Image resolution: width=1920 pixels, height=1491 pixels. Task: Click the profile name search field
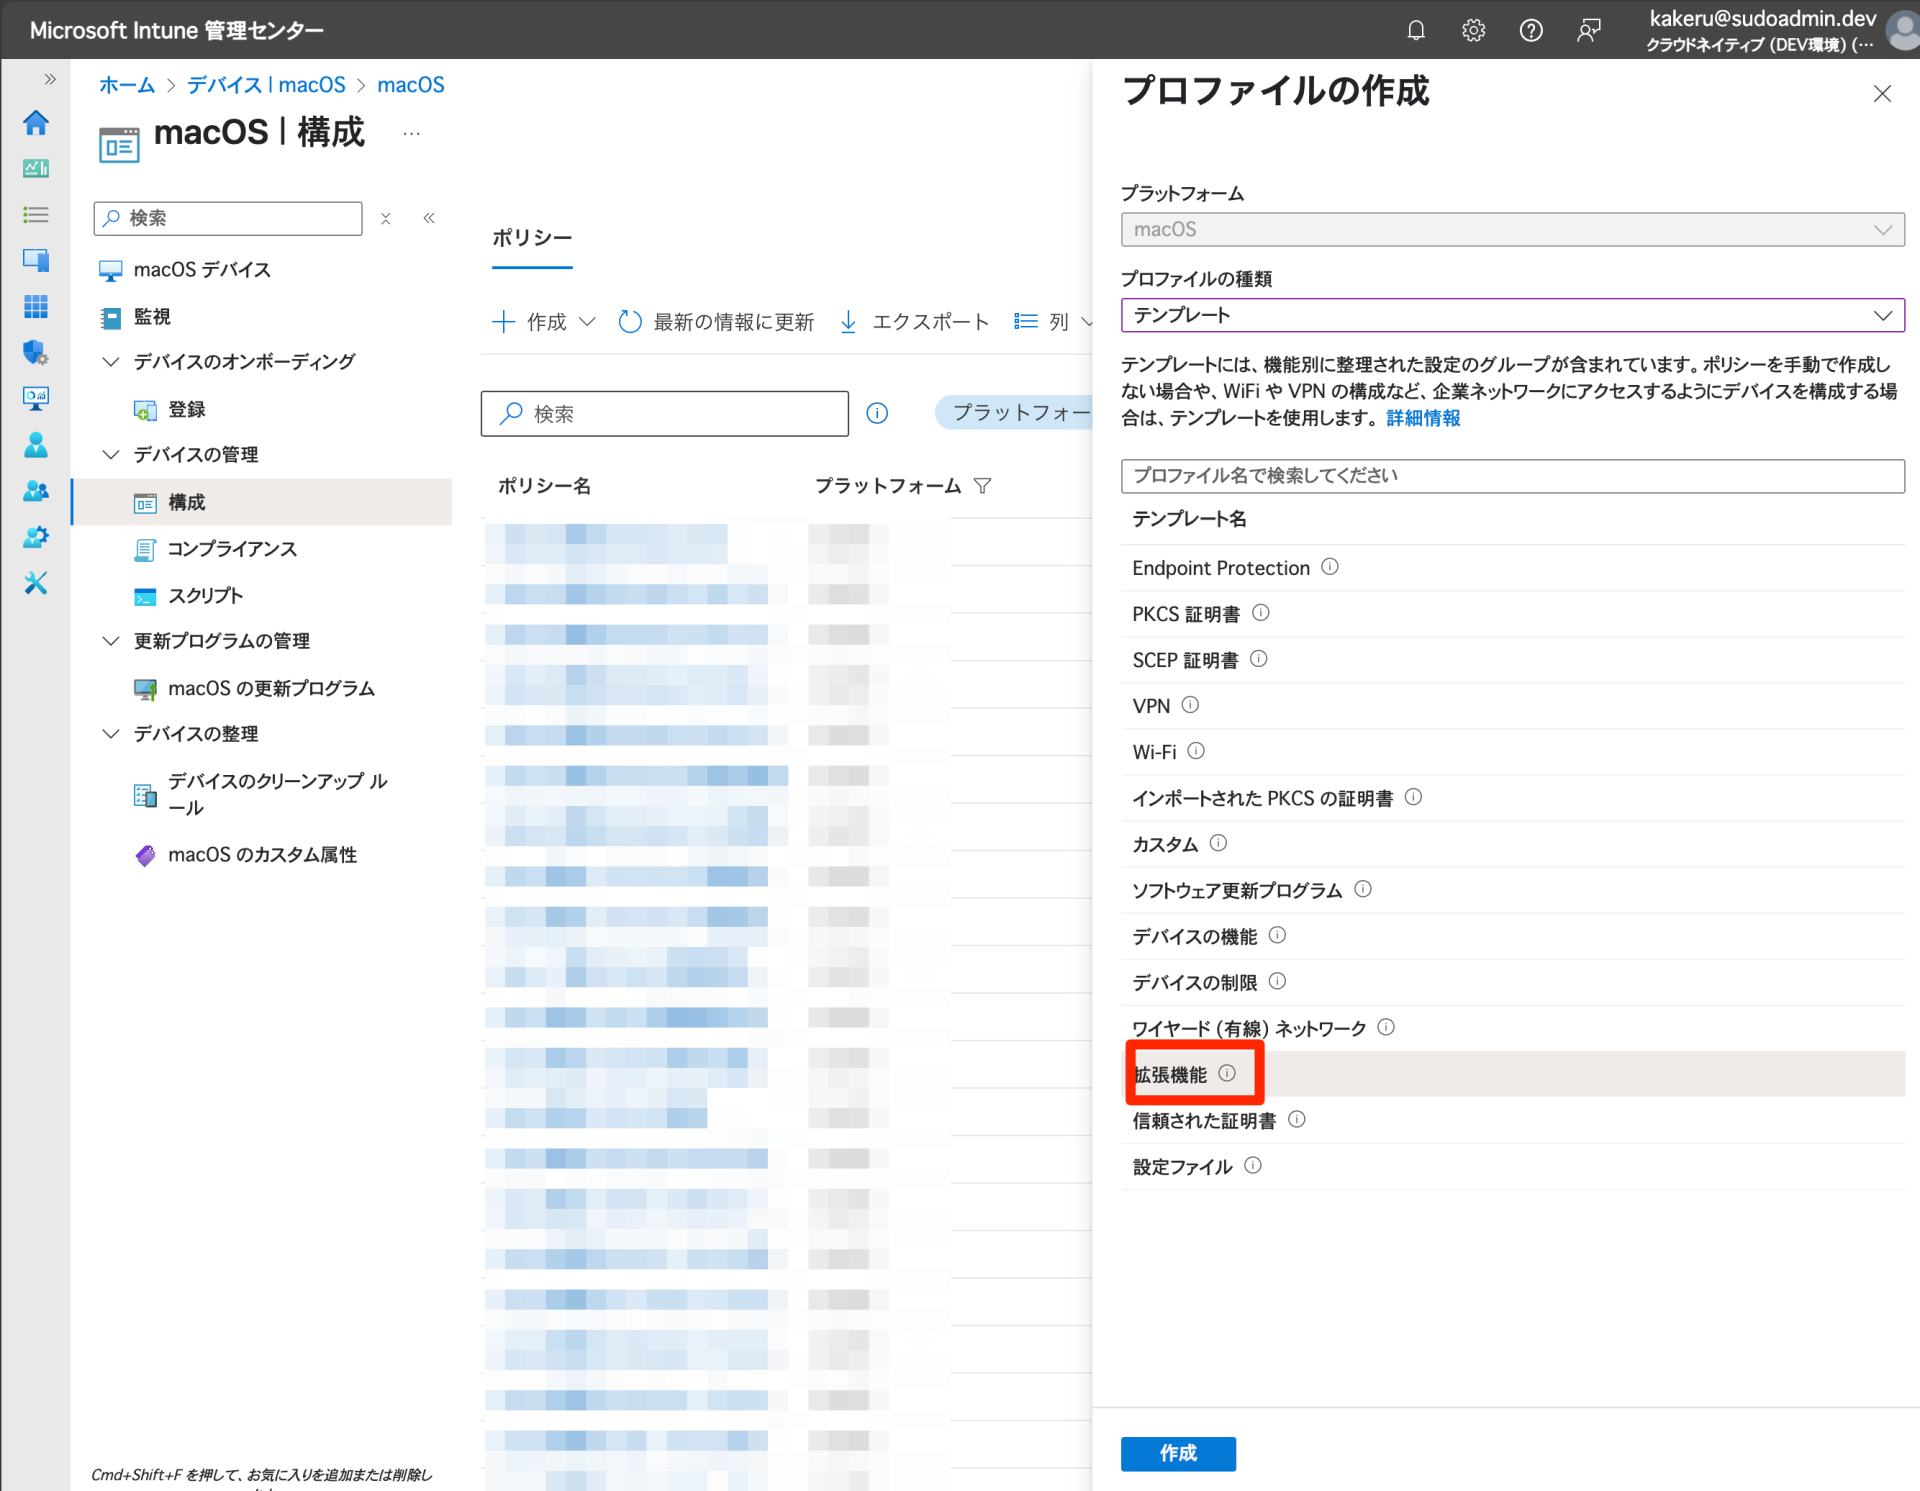coord(1512,476)
